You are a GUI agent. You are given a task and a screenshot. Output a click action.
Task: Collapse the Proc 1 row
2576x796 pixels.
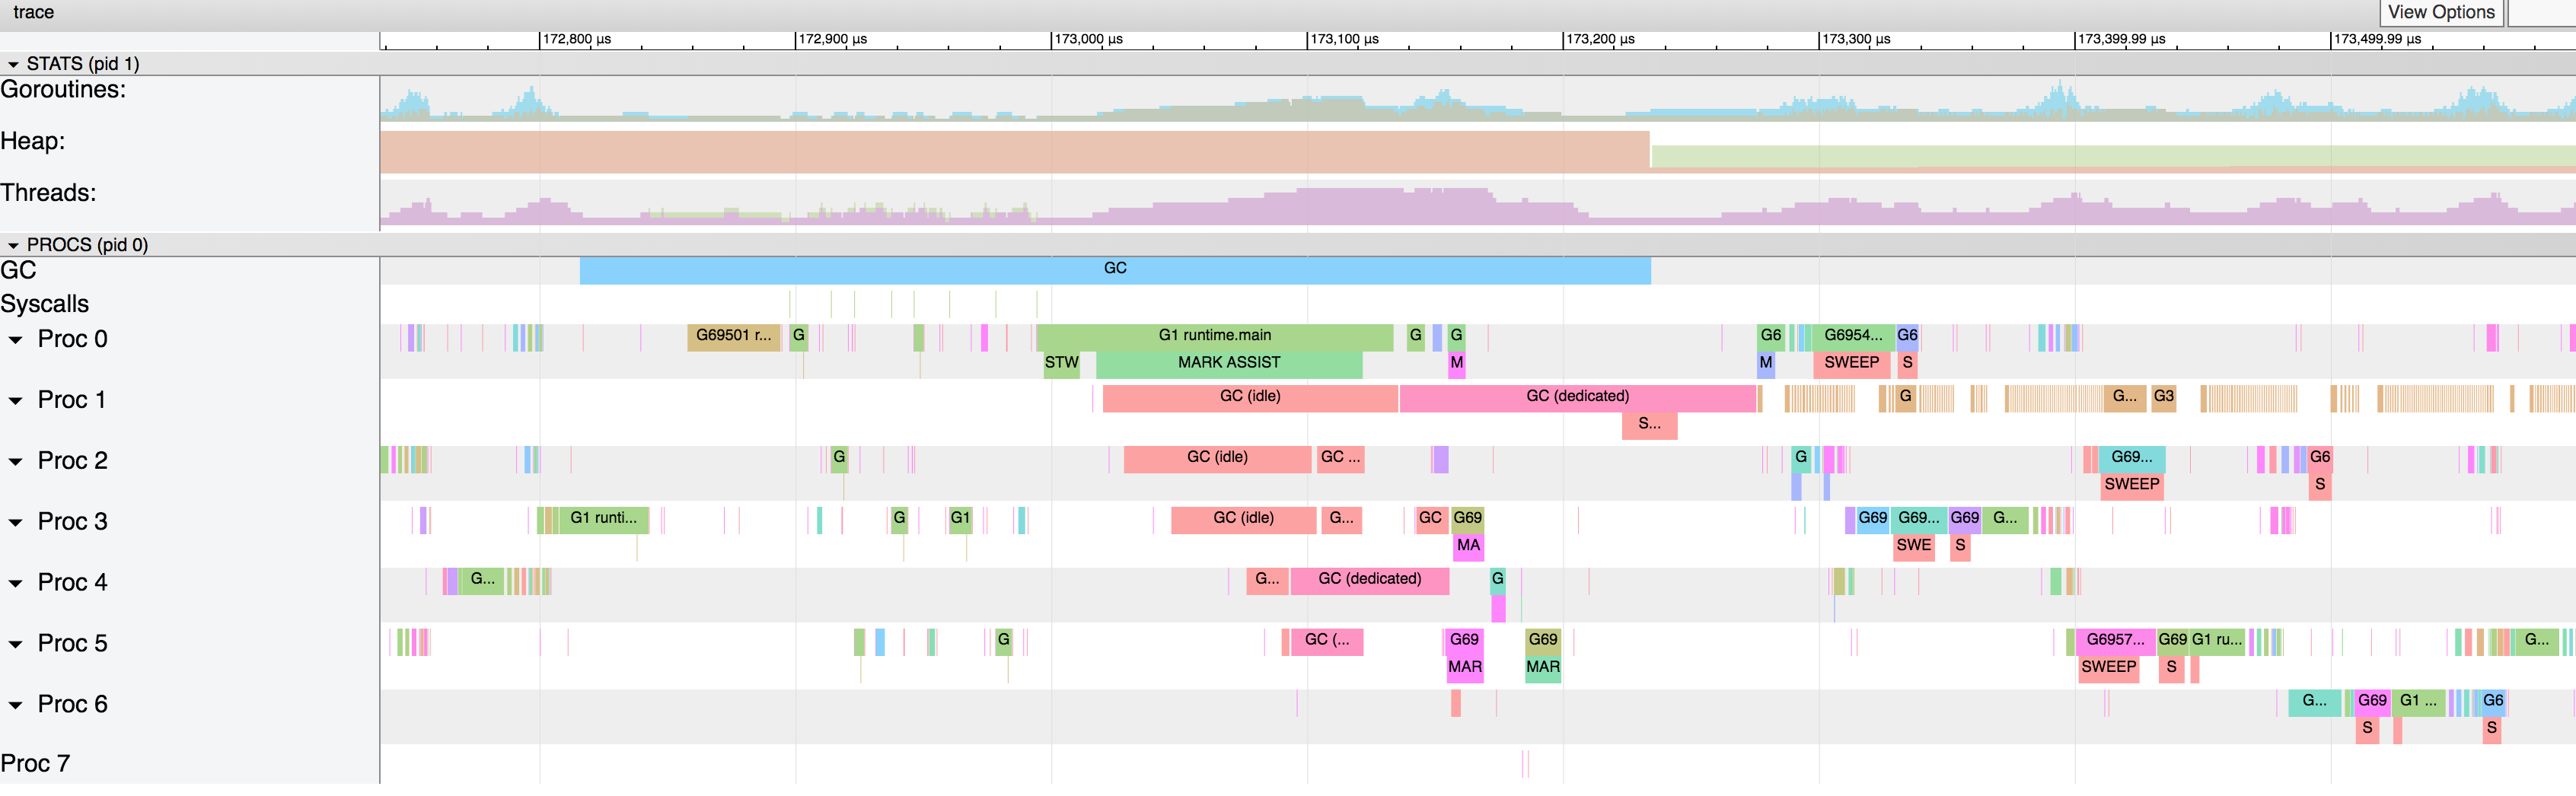click(x=16, y=401)
